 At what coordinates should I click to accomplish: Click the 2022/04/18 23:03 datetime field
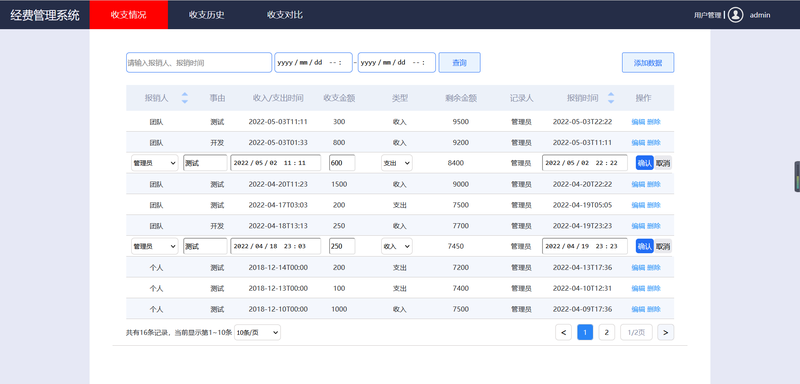[276, 246]
